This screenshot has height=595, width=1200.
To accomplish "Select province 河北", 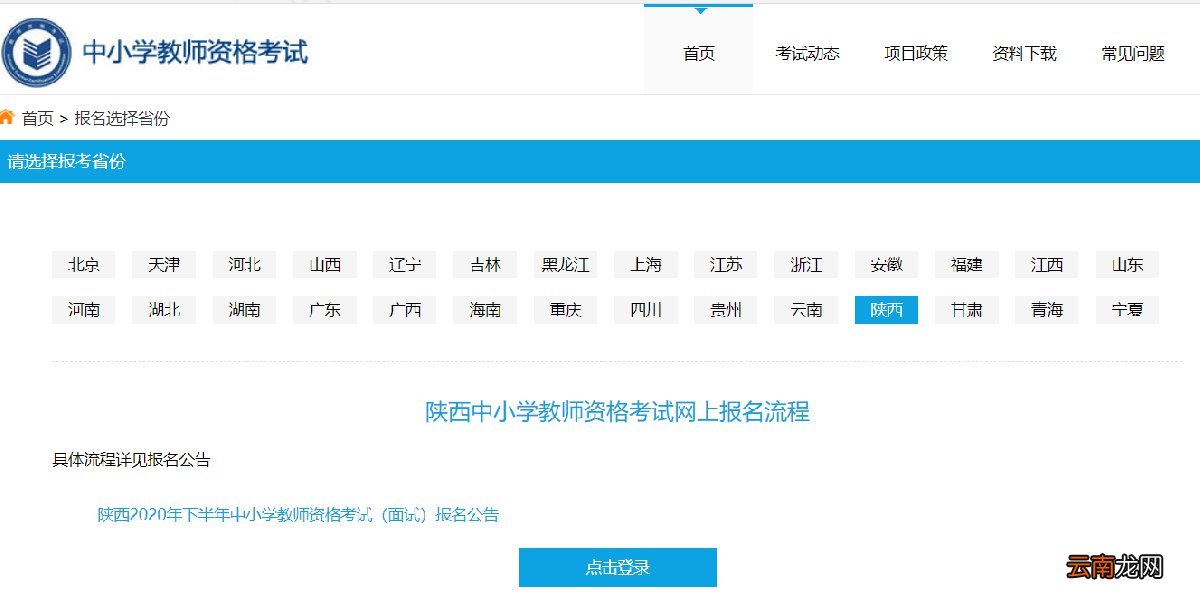I will click(x=244, y=265).
